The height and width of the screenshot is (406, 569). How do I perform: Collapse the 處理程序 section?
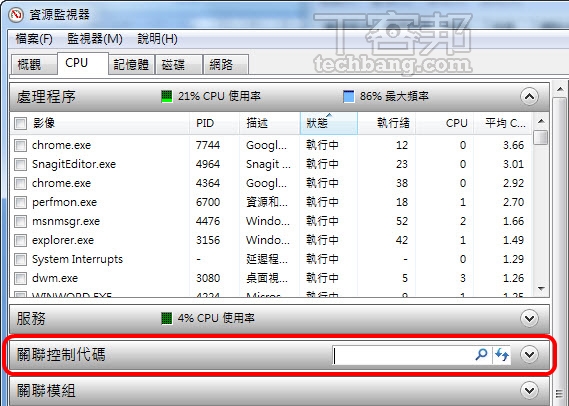[529, 97]
